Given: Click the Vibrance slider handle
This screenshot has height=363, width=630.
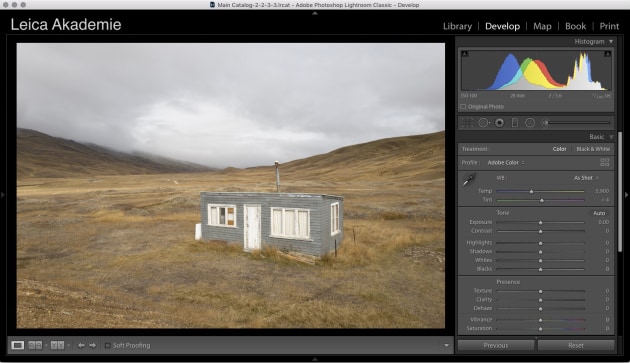Looking at the screenshot, I should pos(540,320).
